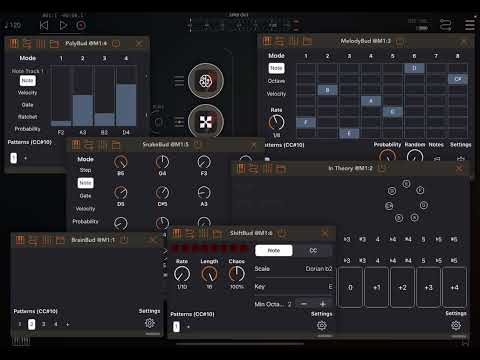The width and height of the screenshot is (480, 360).
Task: Select Velocity mode in PolyBud
Action: point(27,93)
